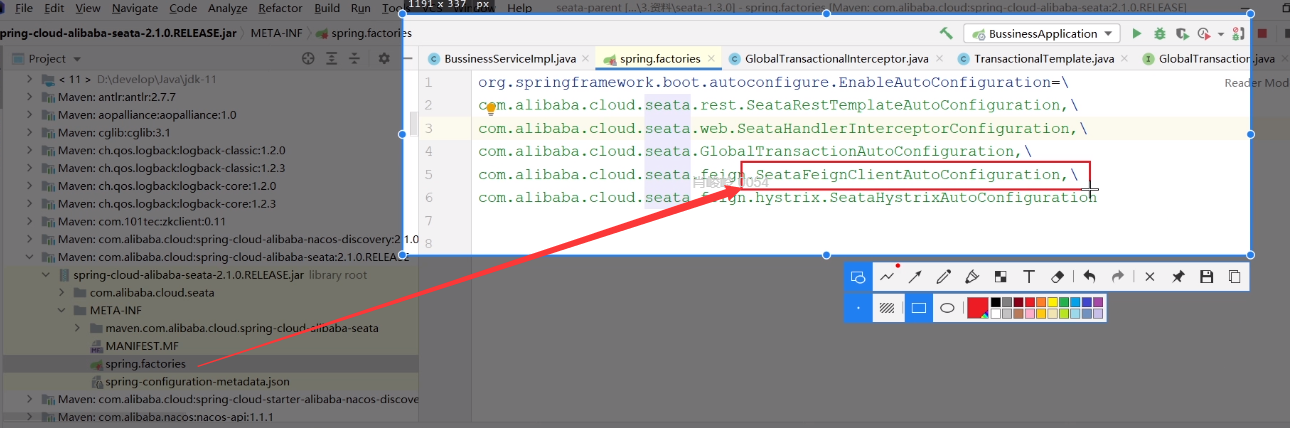This screenshot has height=428, width=1290.
Task: Open the Refactor menu
Action: [280, 8]
